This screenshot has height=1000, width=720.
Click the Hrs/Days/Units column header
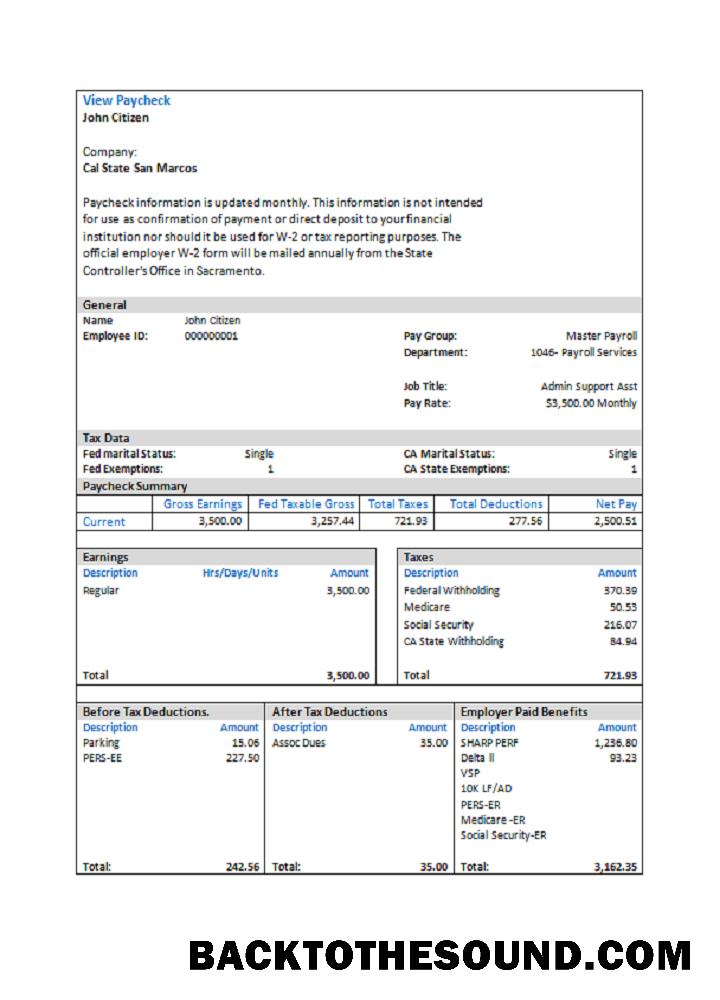click(x=240, y=573)
